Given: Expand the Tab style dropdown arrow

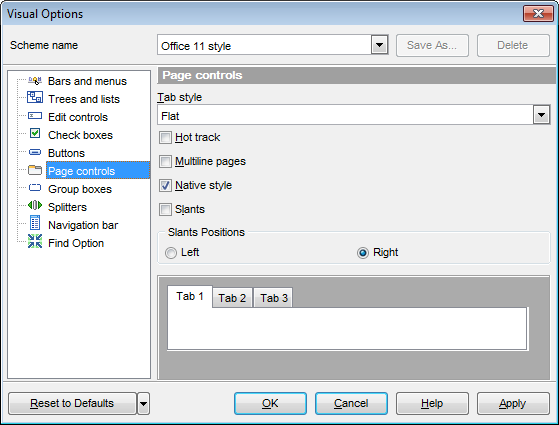Looking at the screenshot, I should (541, 115).
